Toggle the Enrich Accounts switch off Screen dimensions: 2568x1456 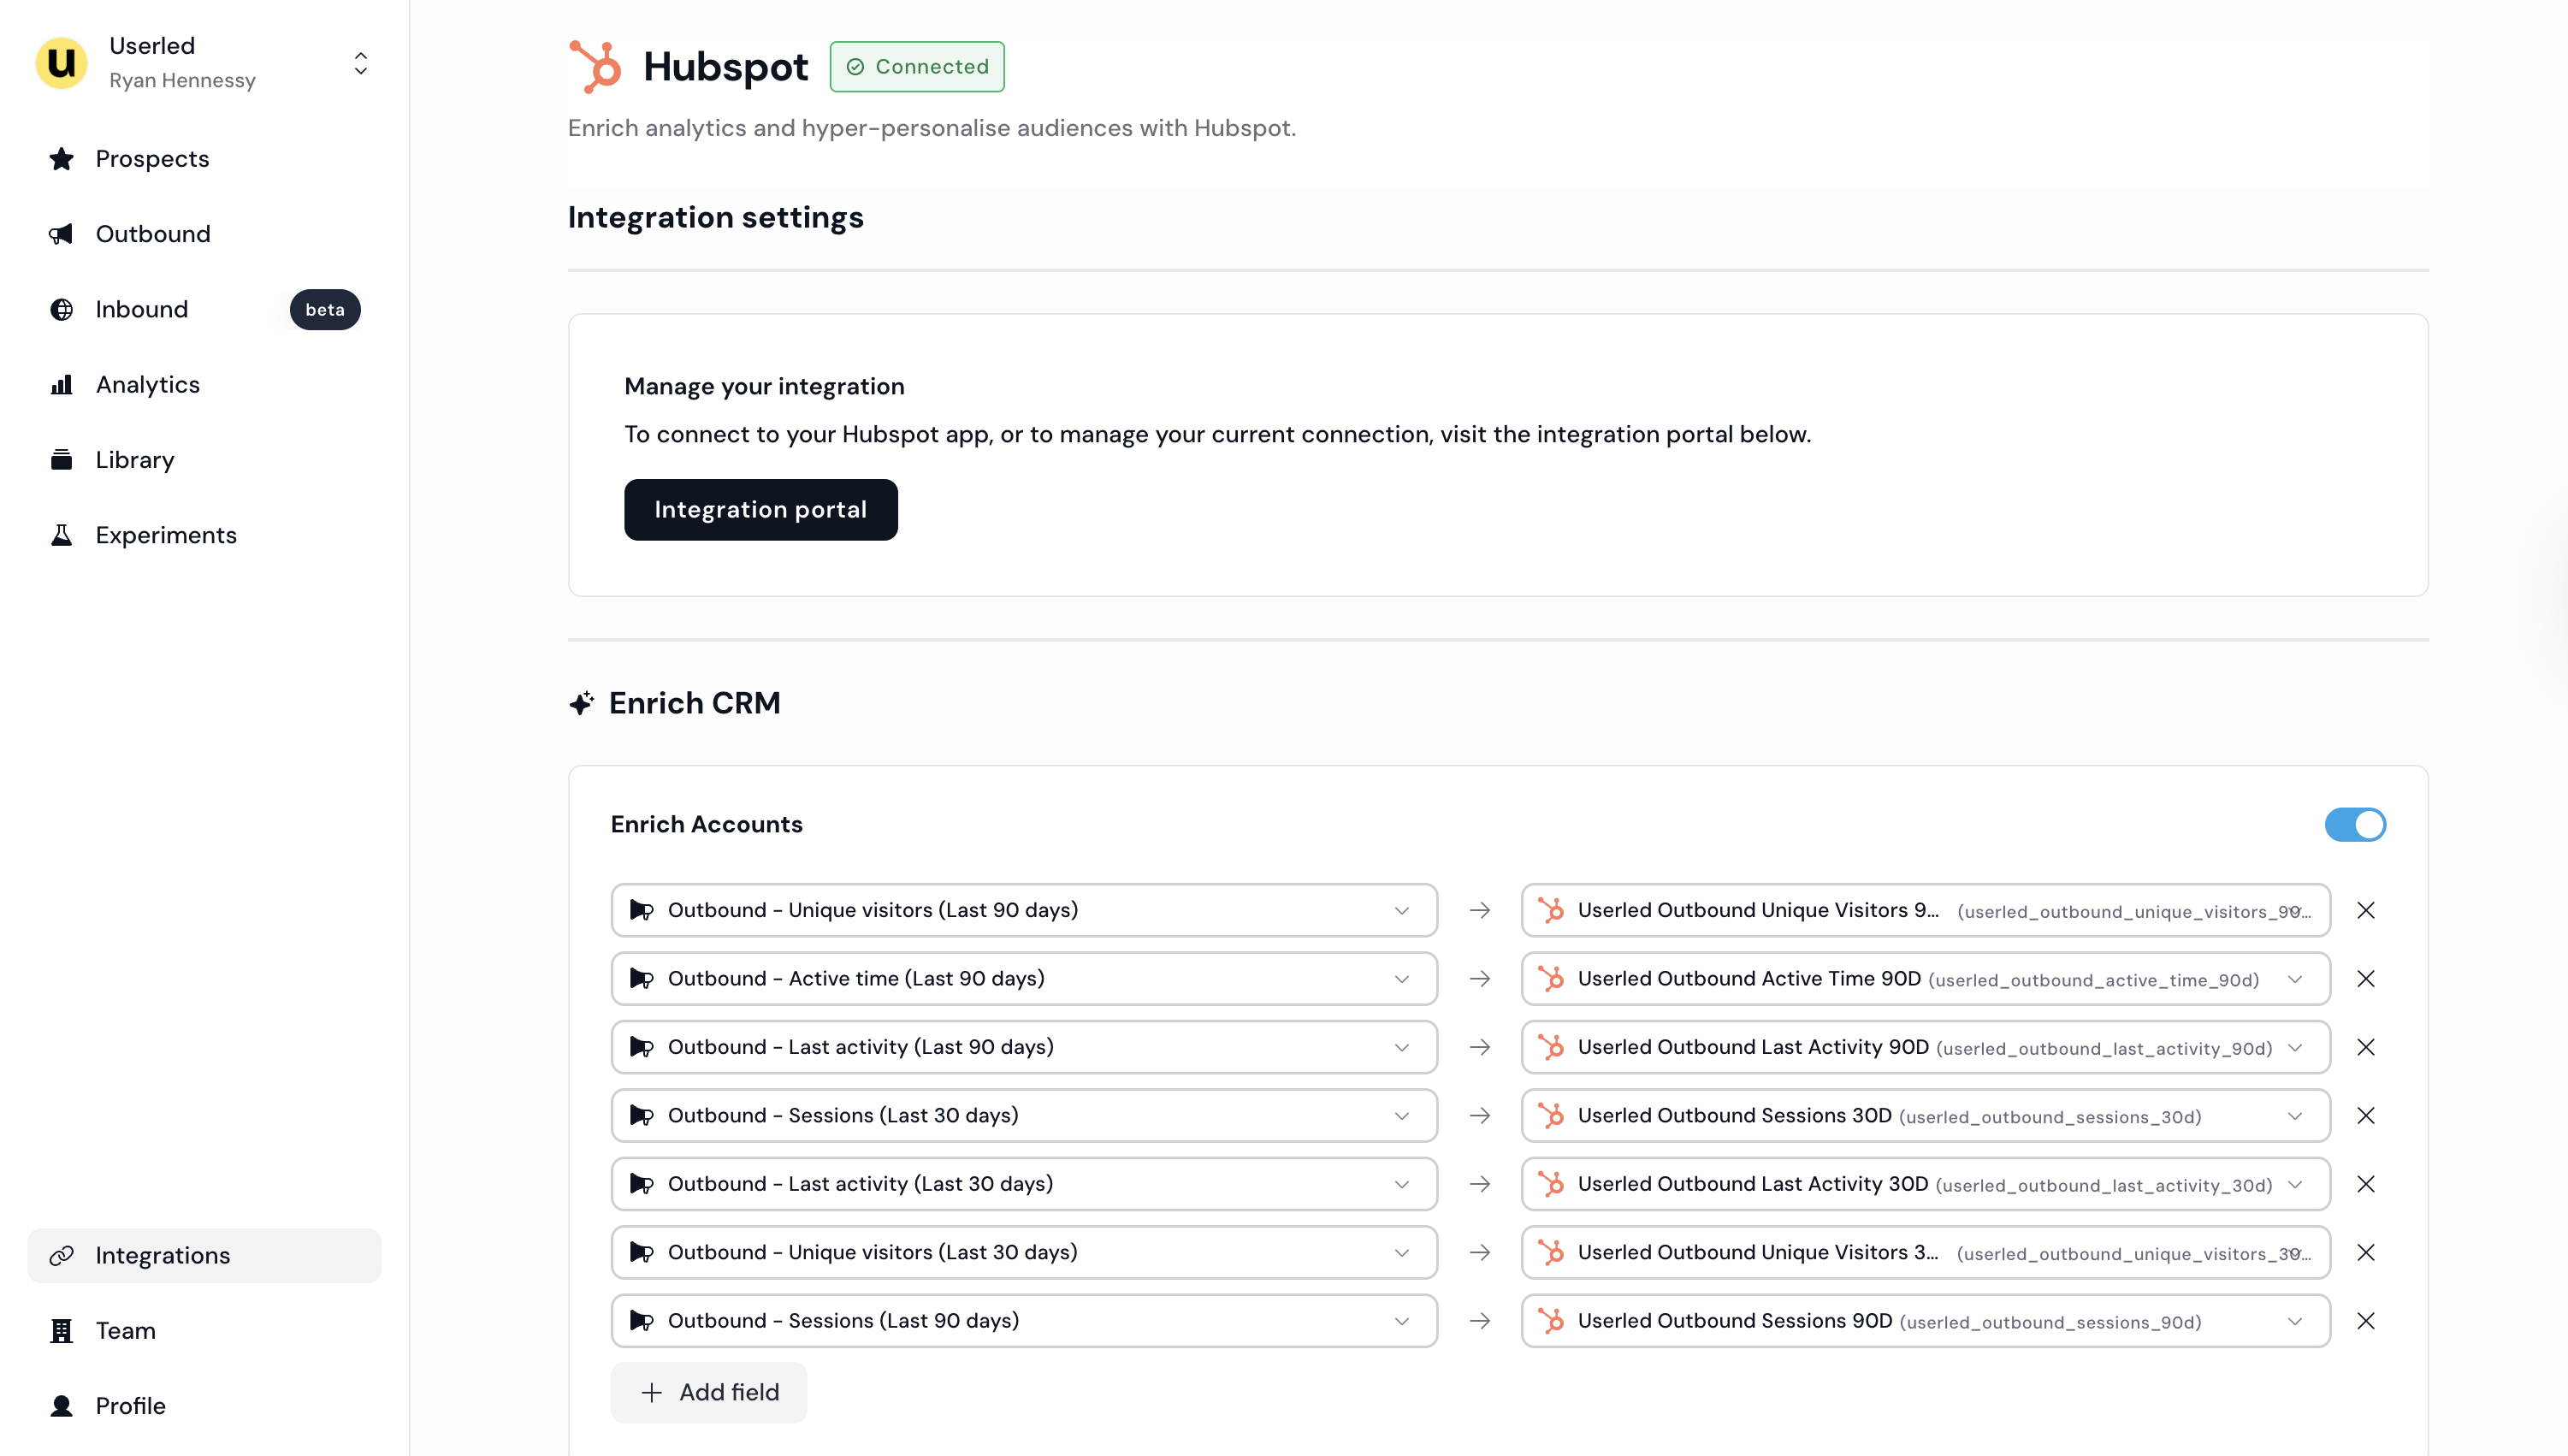tap(2354, 825)
